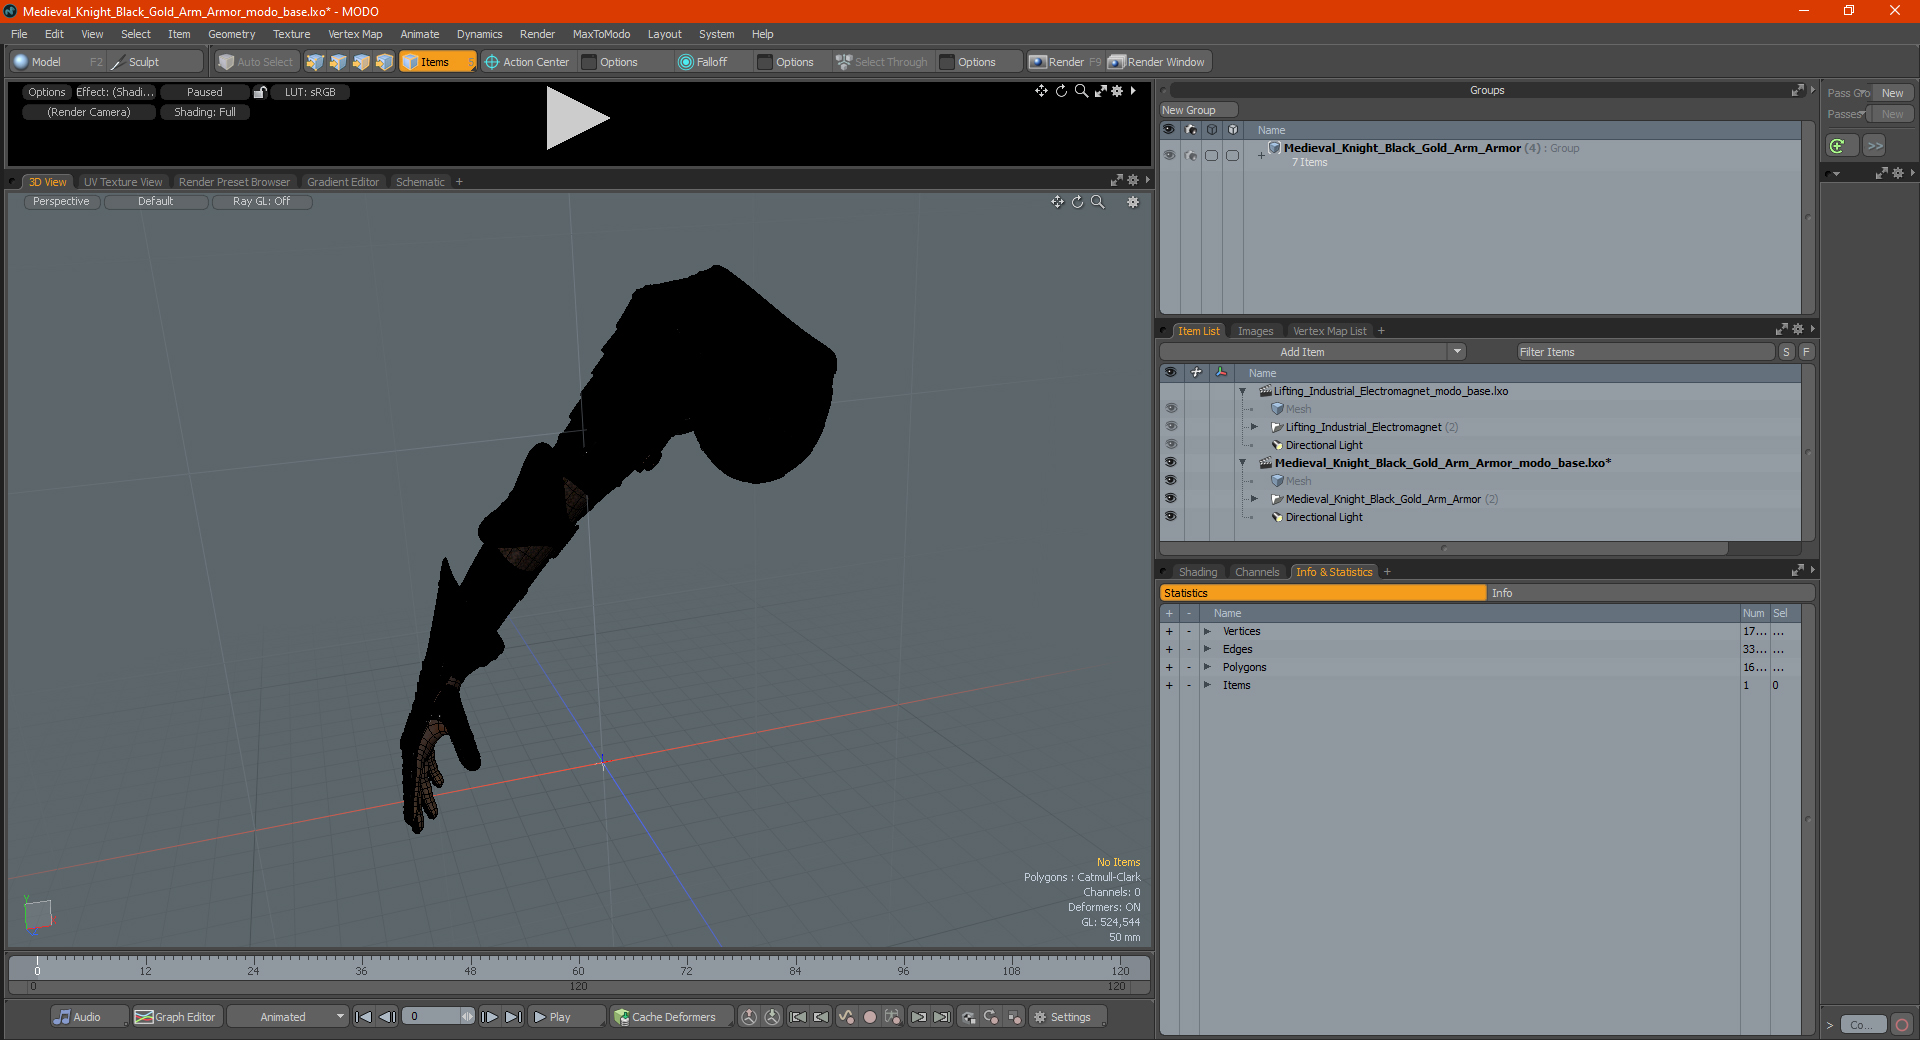
Task: Toggle visibility of first Mesh item
Action: [x=1170, y=409]
